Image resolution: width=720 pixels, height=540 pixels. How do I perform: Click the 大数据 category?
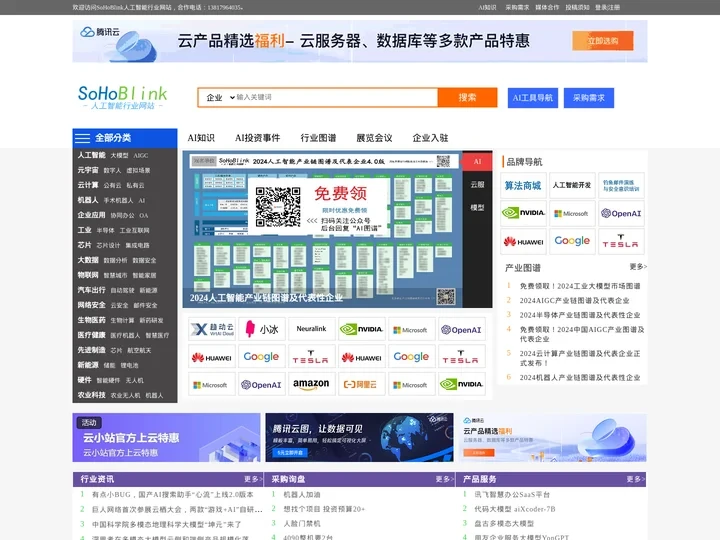pyautogui.click(x=88, y=260)
